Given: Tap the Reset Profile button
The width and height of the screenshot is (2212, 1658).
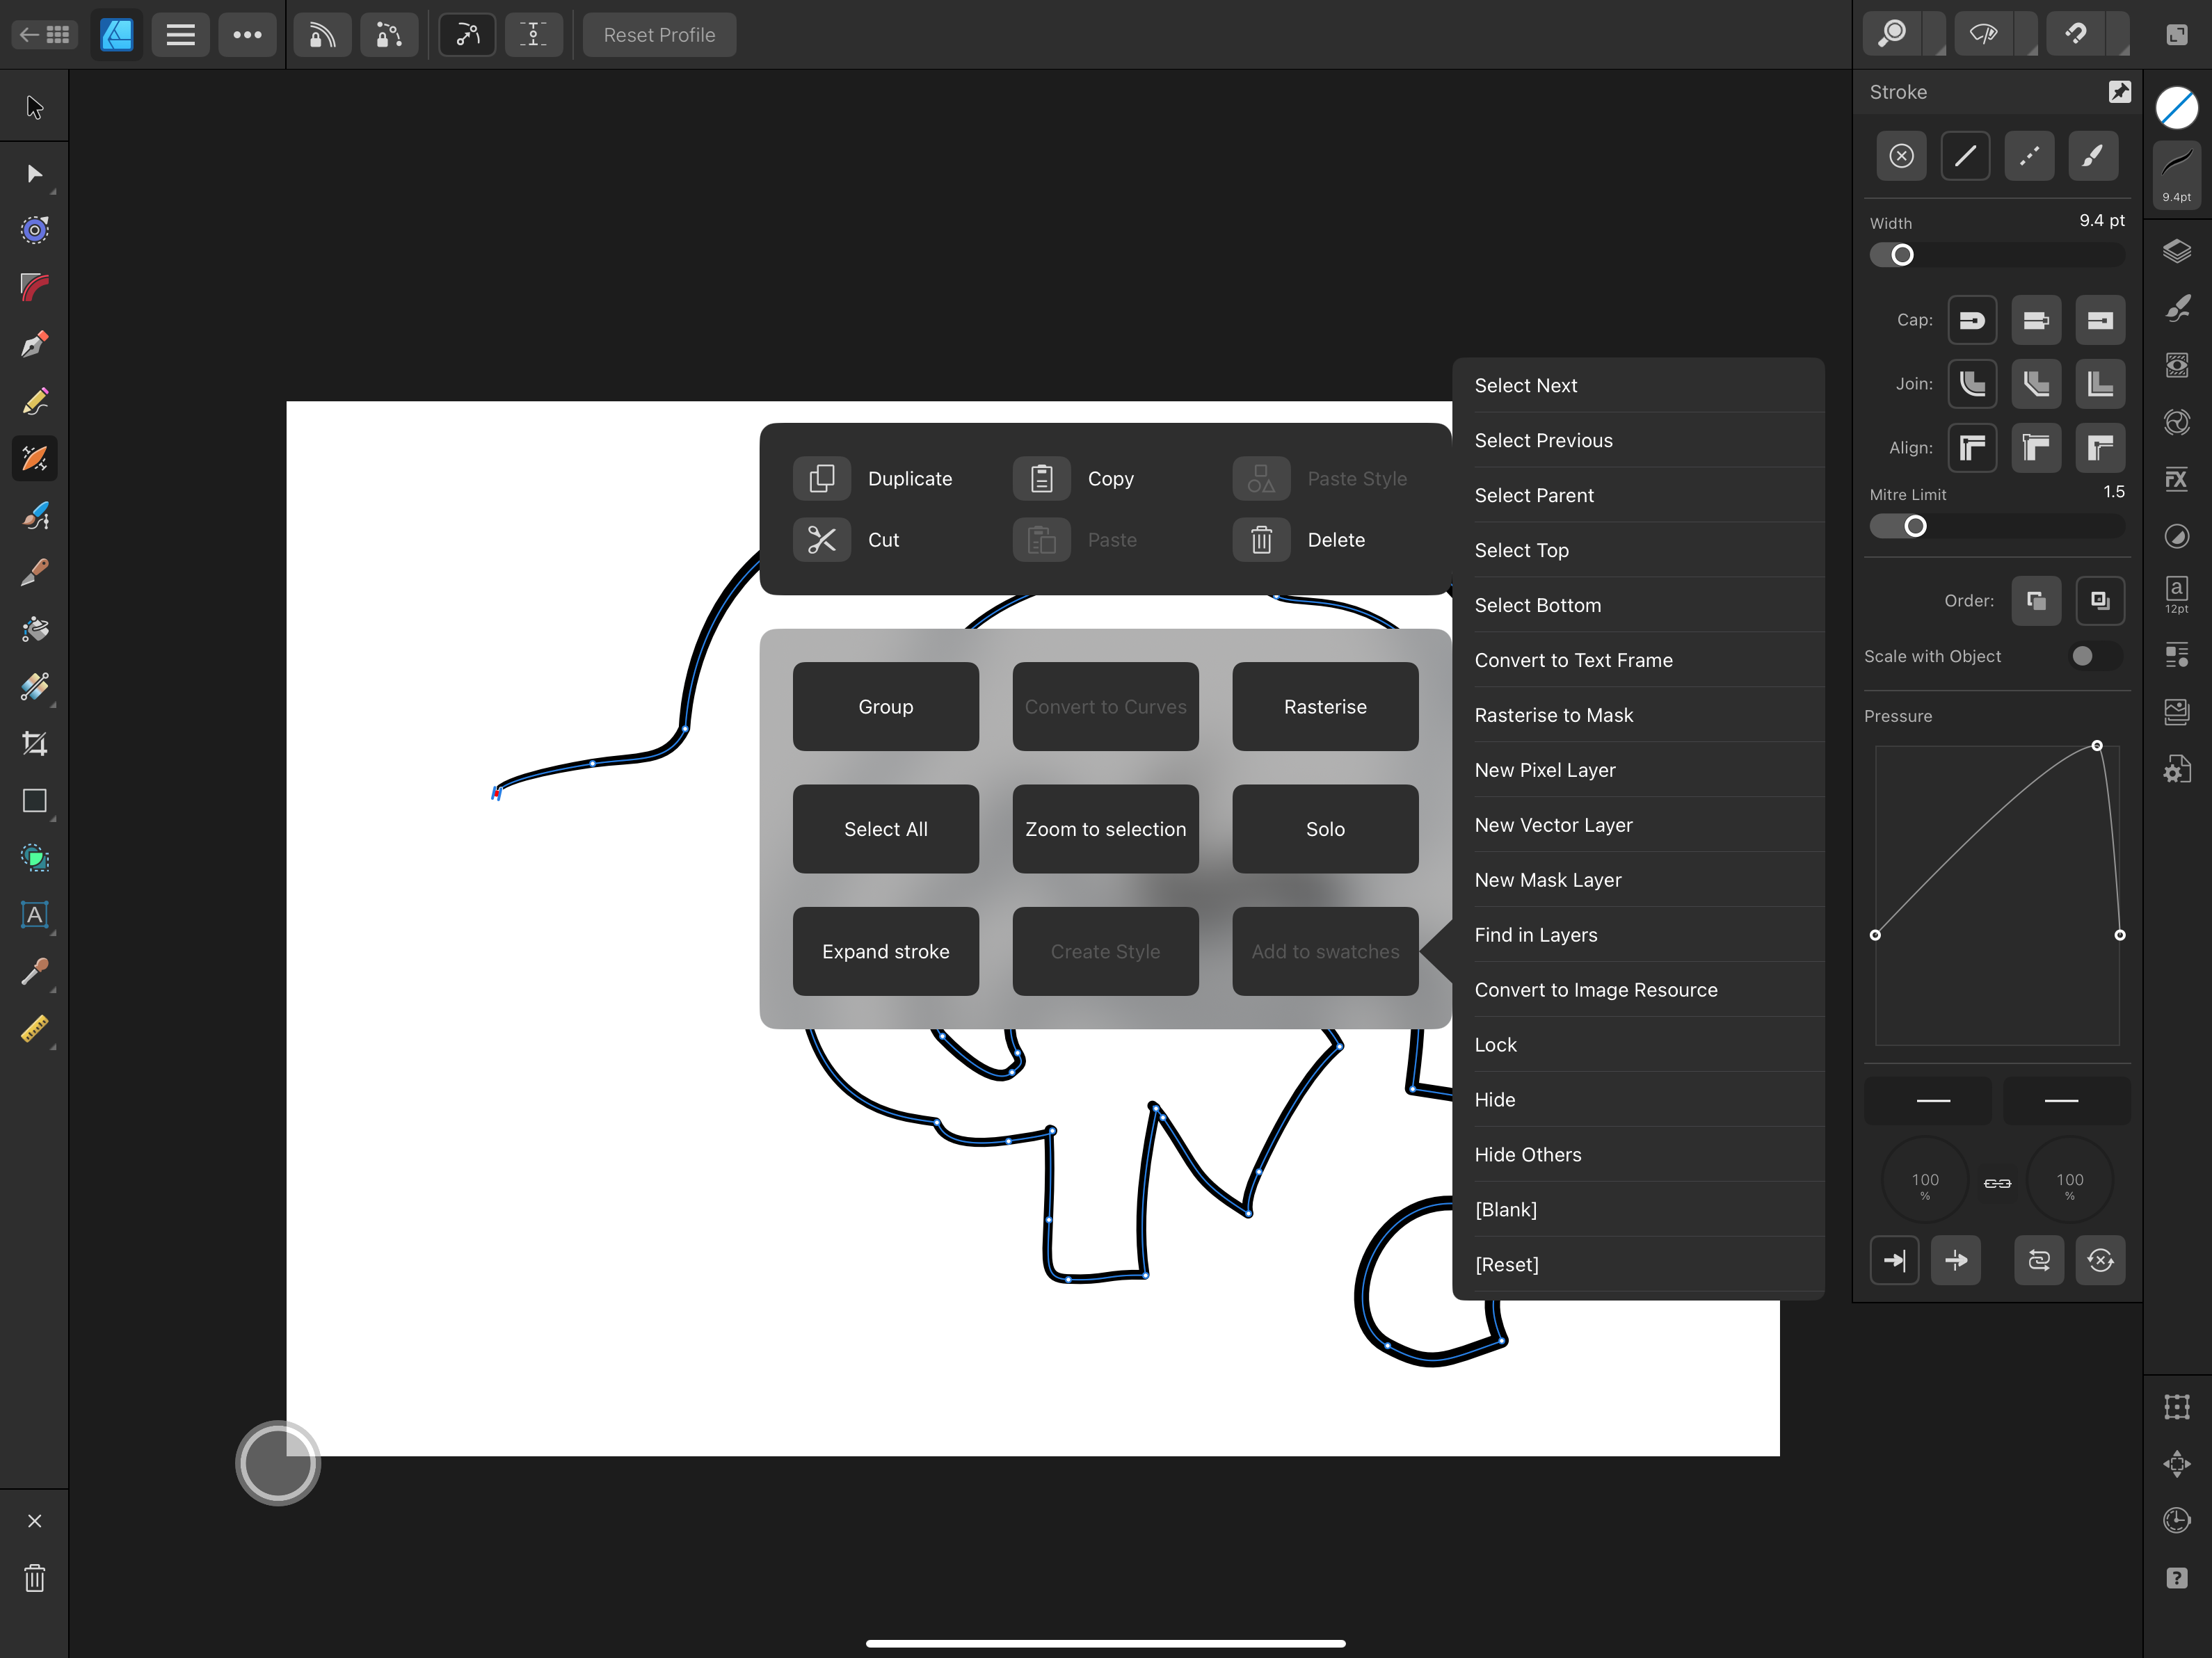Looking at the screenshot, I should (659, 35).
